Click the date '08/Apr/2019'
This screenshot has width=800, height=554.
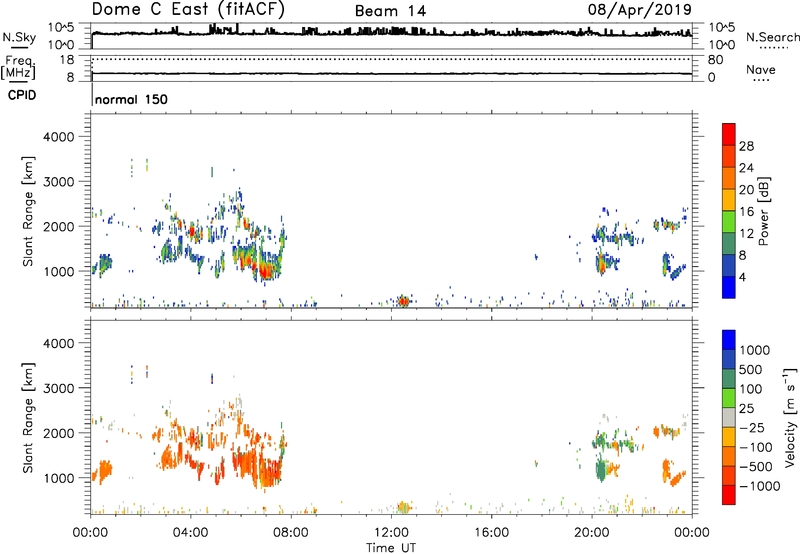(640, 10)
